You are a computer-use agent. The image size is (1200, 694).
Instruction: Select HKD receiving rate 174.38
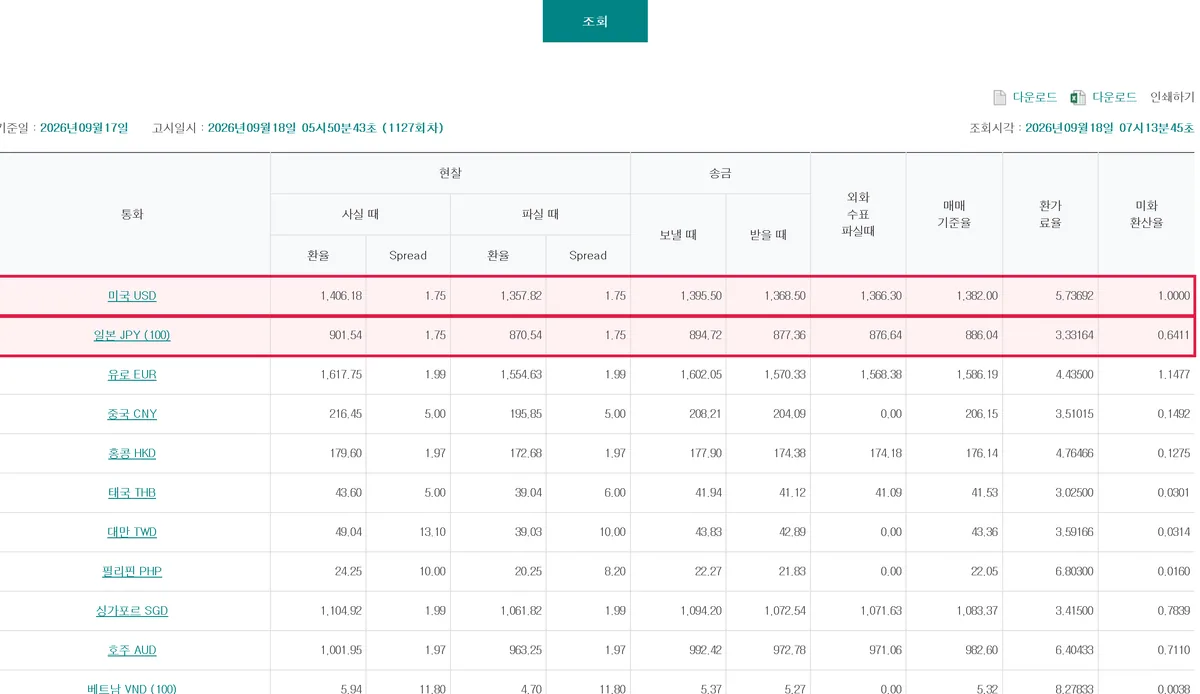click(x=789, y=453)
